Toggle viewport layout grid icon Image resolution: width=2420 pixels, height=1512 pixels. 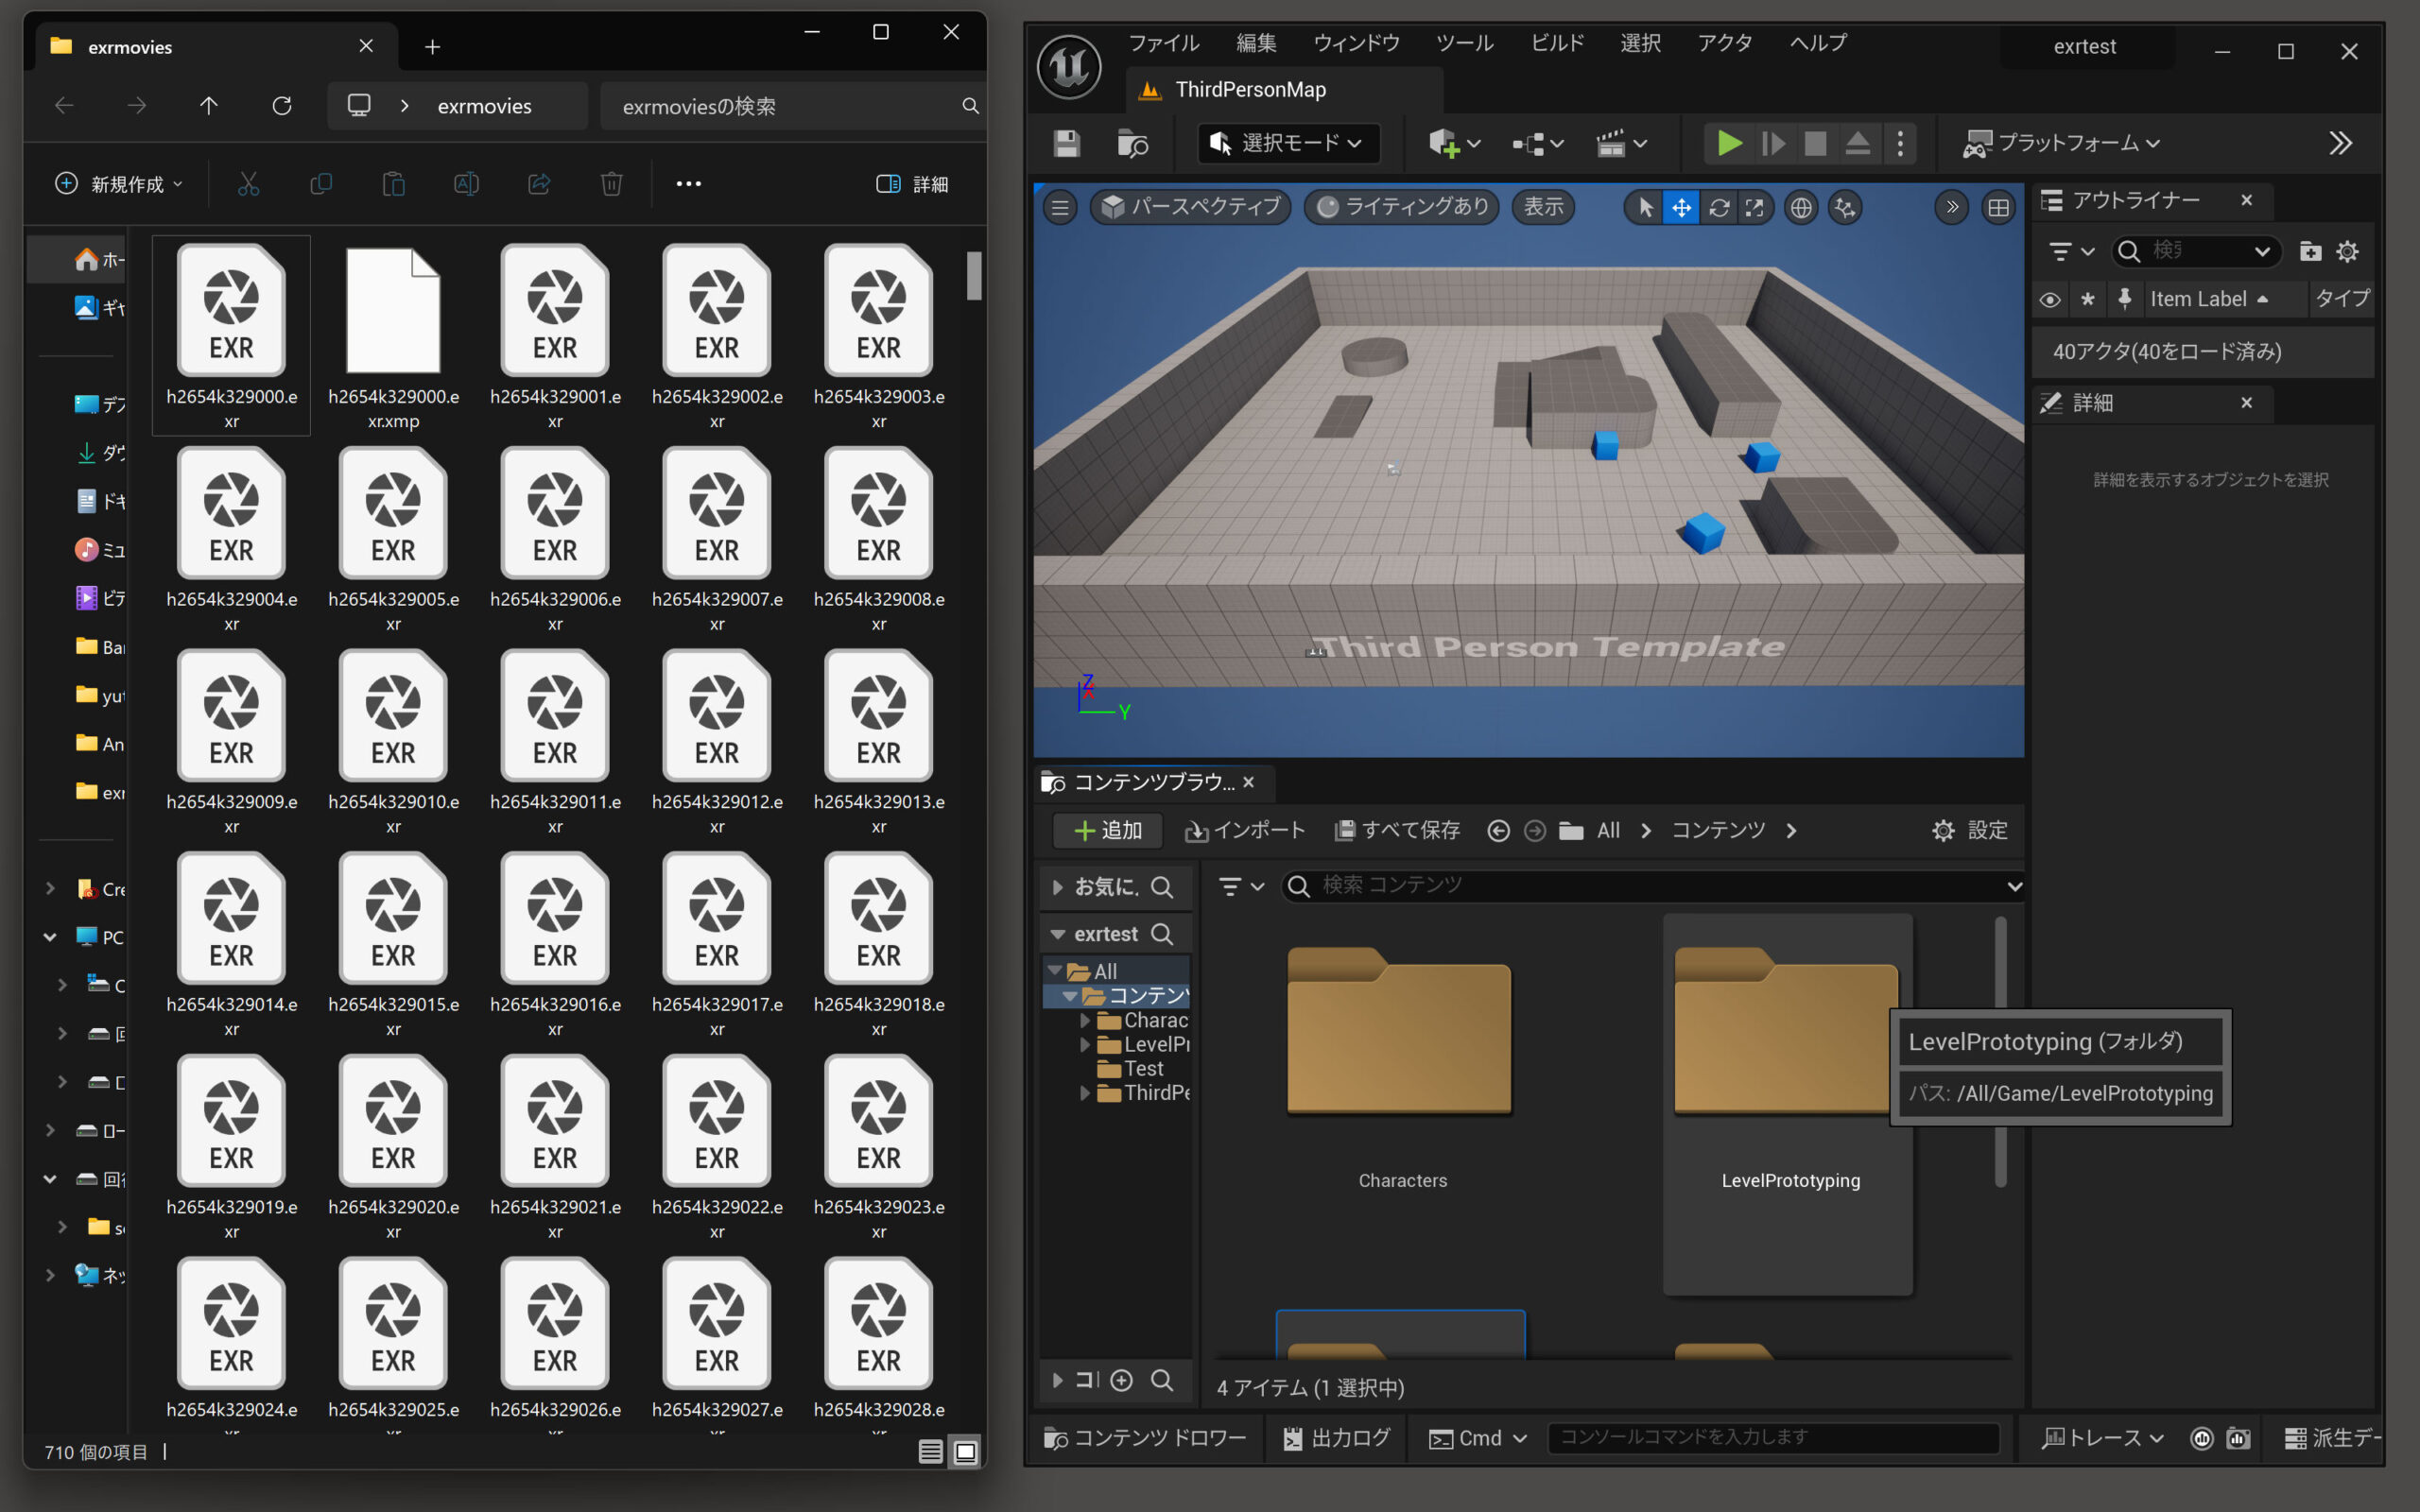pyautogui.click(x=1998, y=208)
